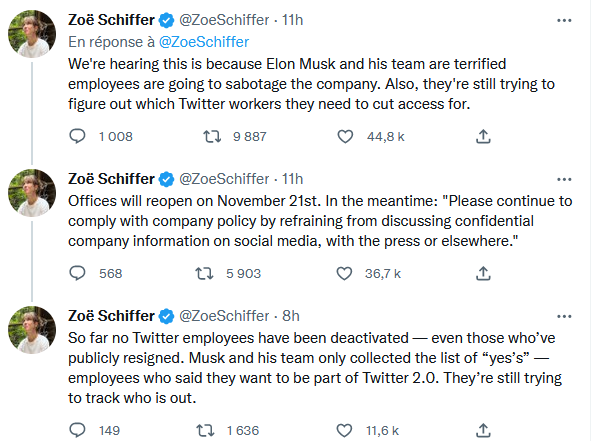Reply to the offices reopening tweet
605x441 pixels.
tap(77, 273)
